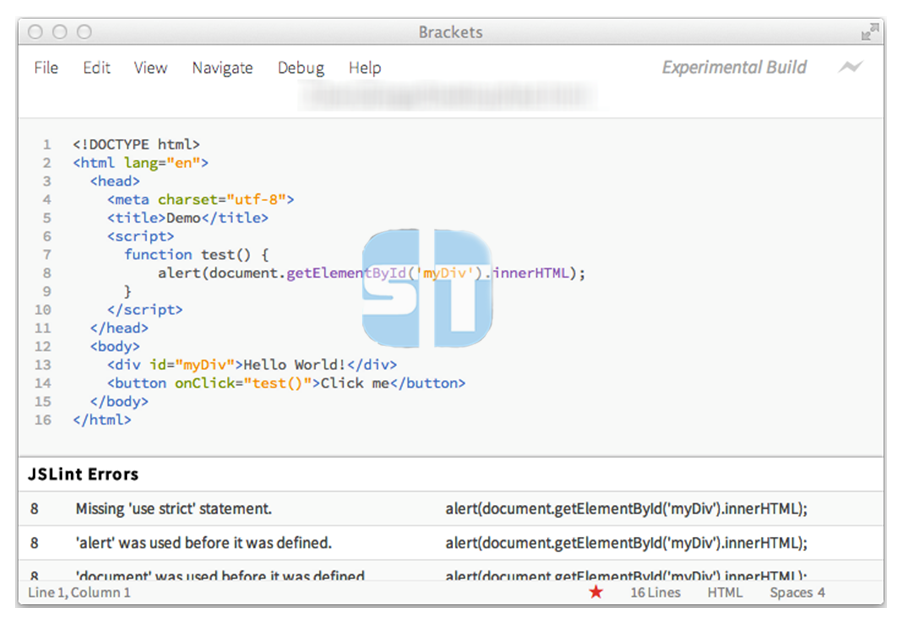Click the closing </script> tag line
Image resolution: width=900 pixels, height=623 pixels.
tap(145, 310)
